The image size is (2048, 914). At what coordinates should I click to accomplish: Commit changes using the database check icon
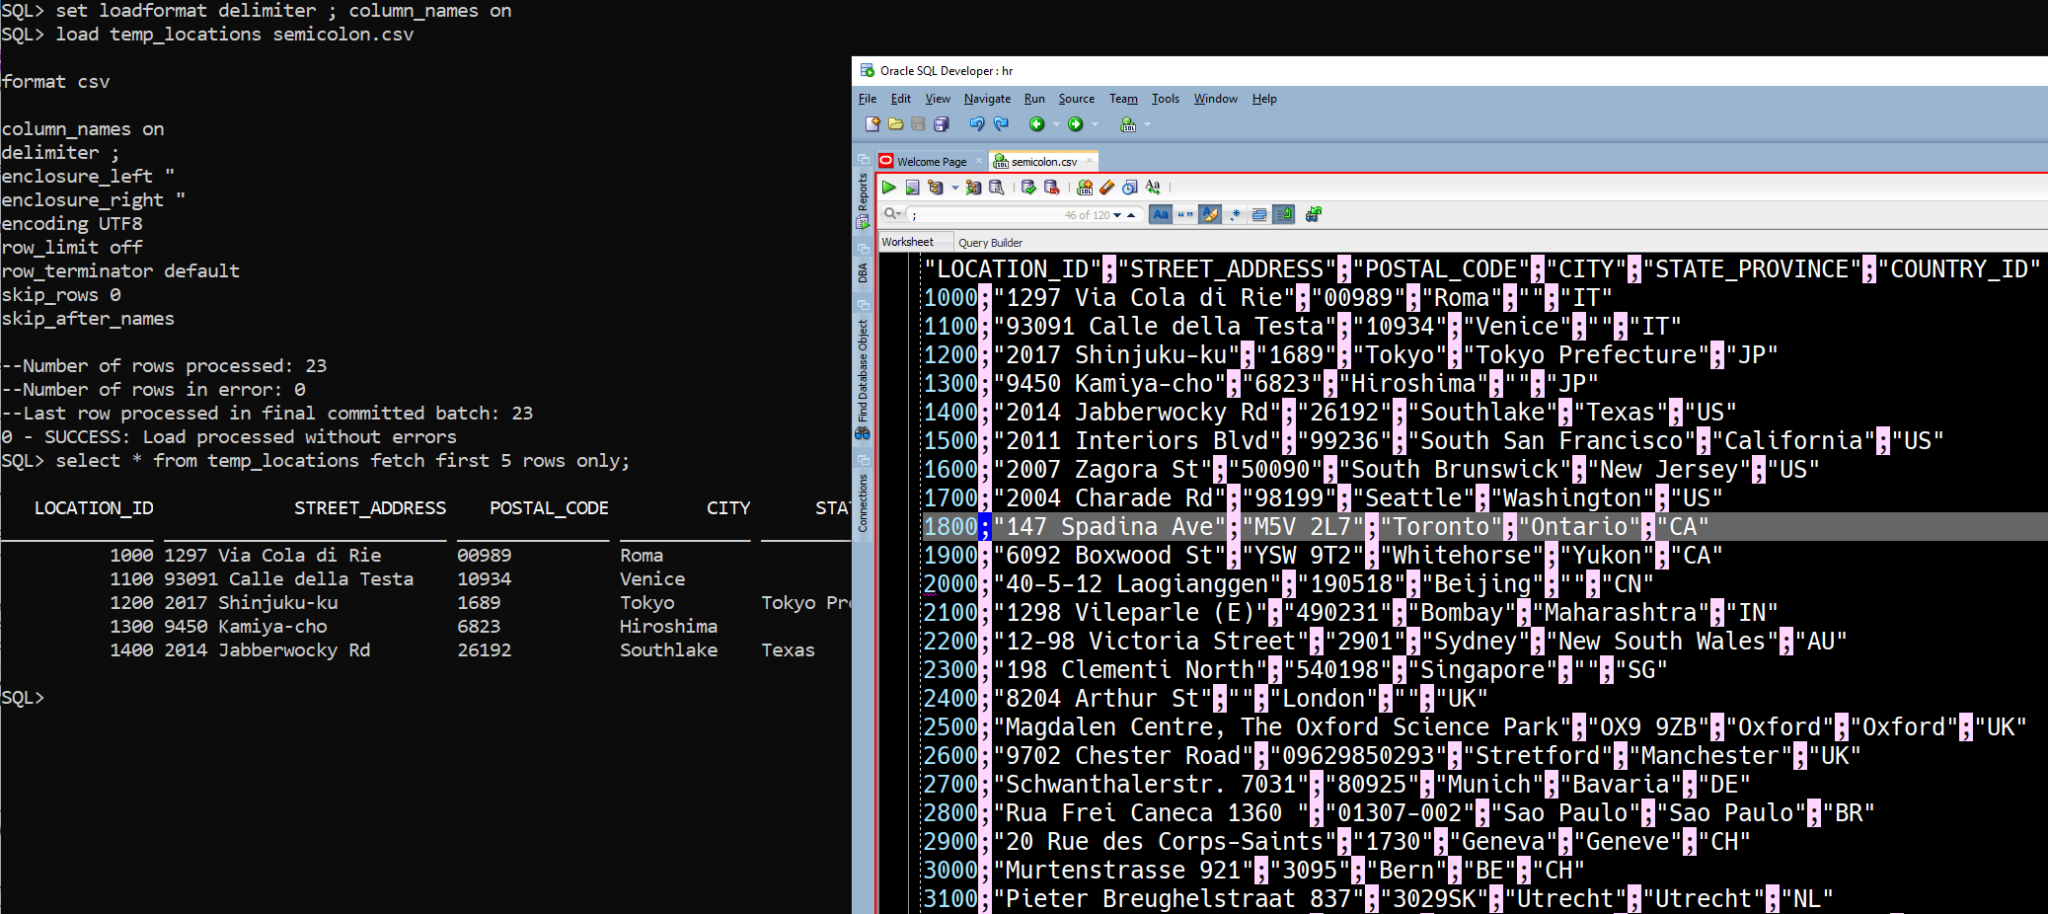[x=1029, y=188]
